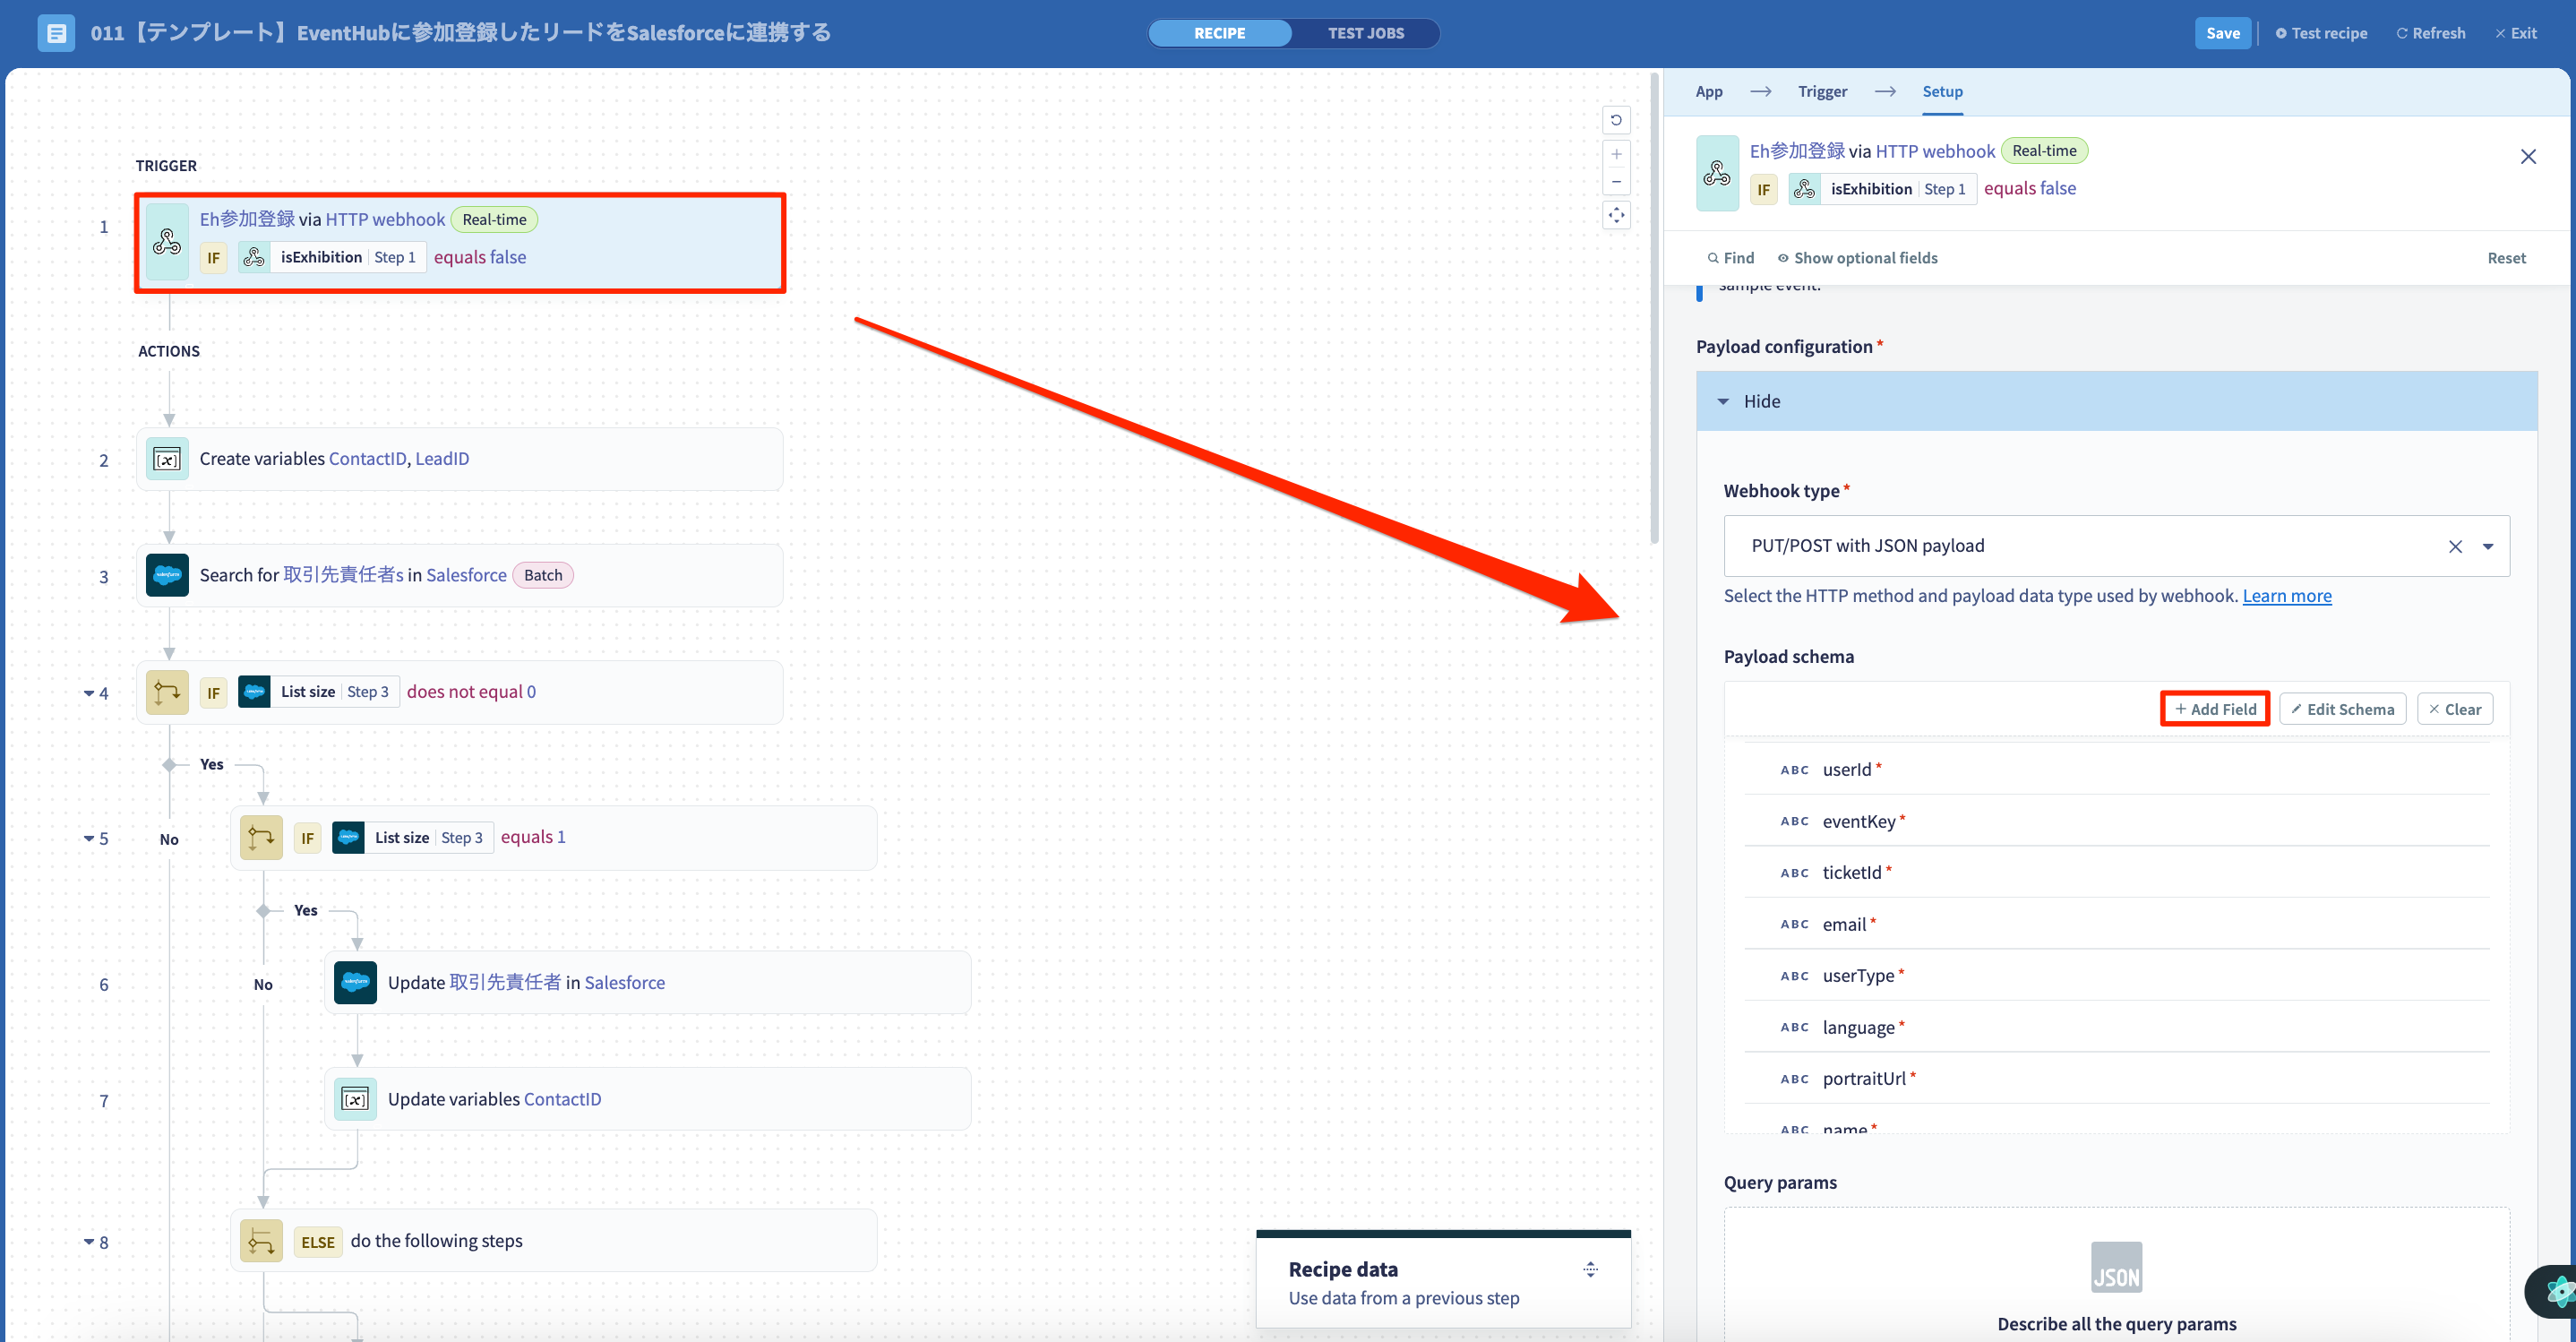Expand the Recipe data panel
The height and width of the screenshot is (1342, 2576).
[1590, 1270]
